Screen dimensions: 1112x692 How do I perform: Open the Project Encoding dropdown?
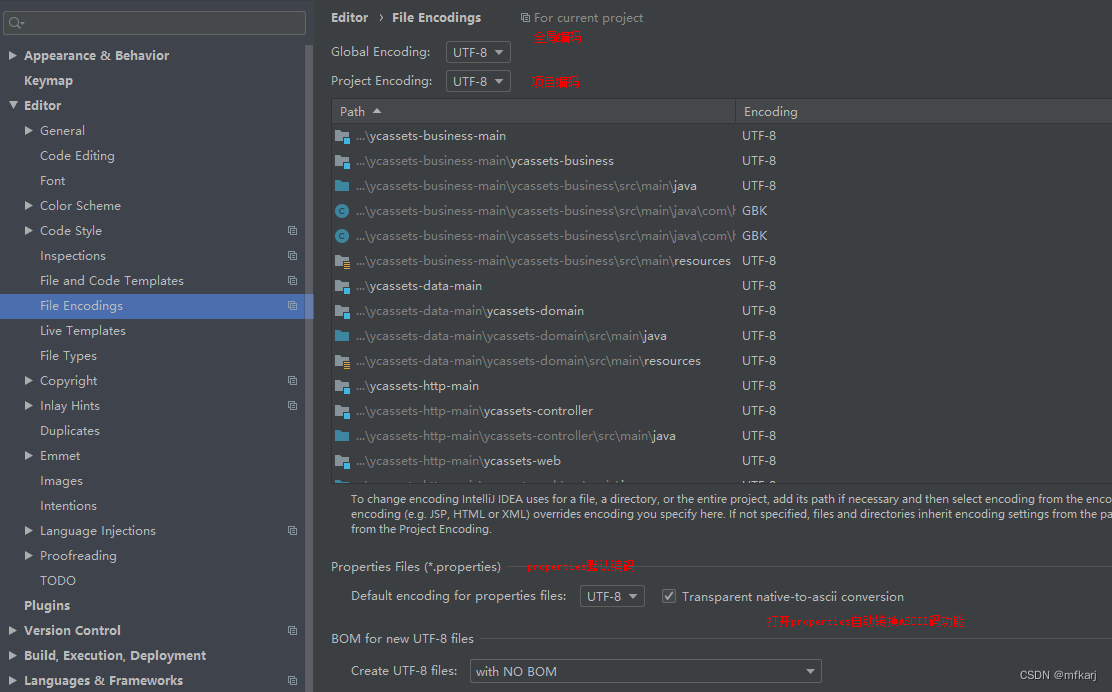tap(478, 82)
